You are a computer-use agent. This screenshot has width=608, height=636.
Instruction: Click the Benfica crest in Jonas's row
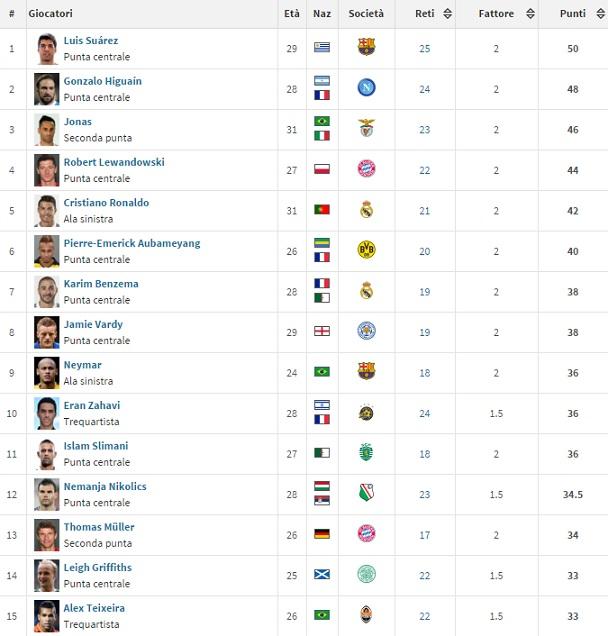(366, 129)
